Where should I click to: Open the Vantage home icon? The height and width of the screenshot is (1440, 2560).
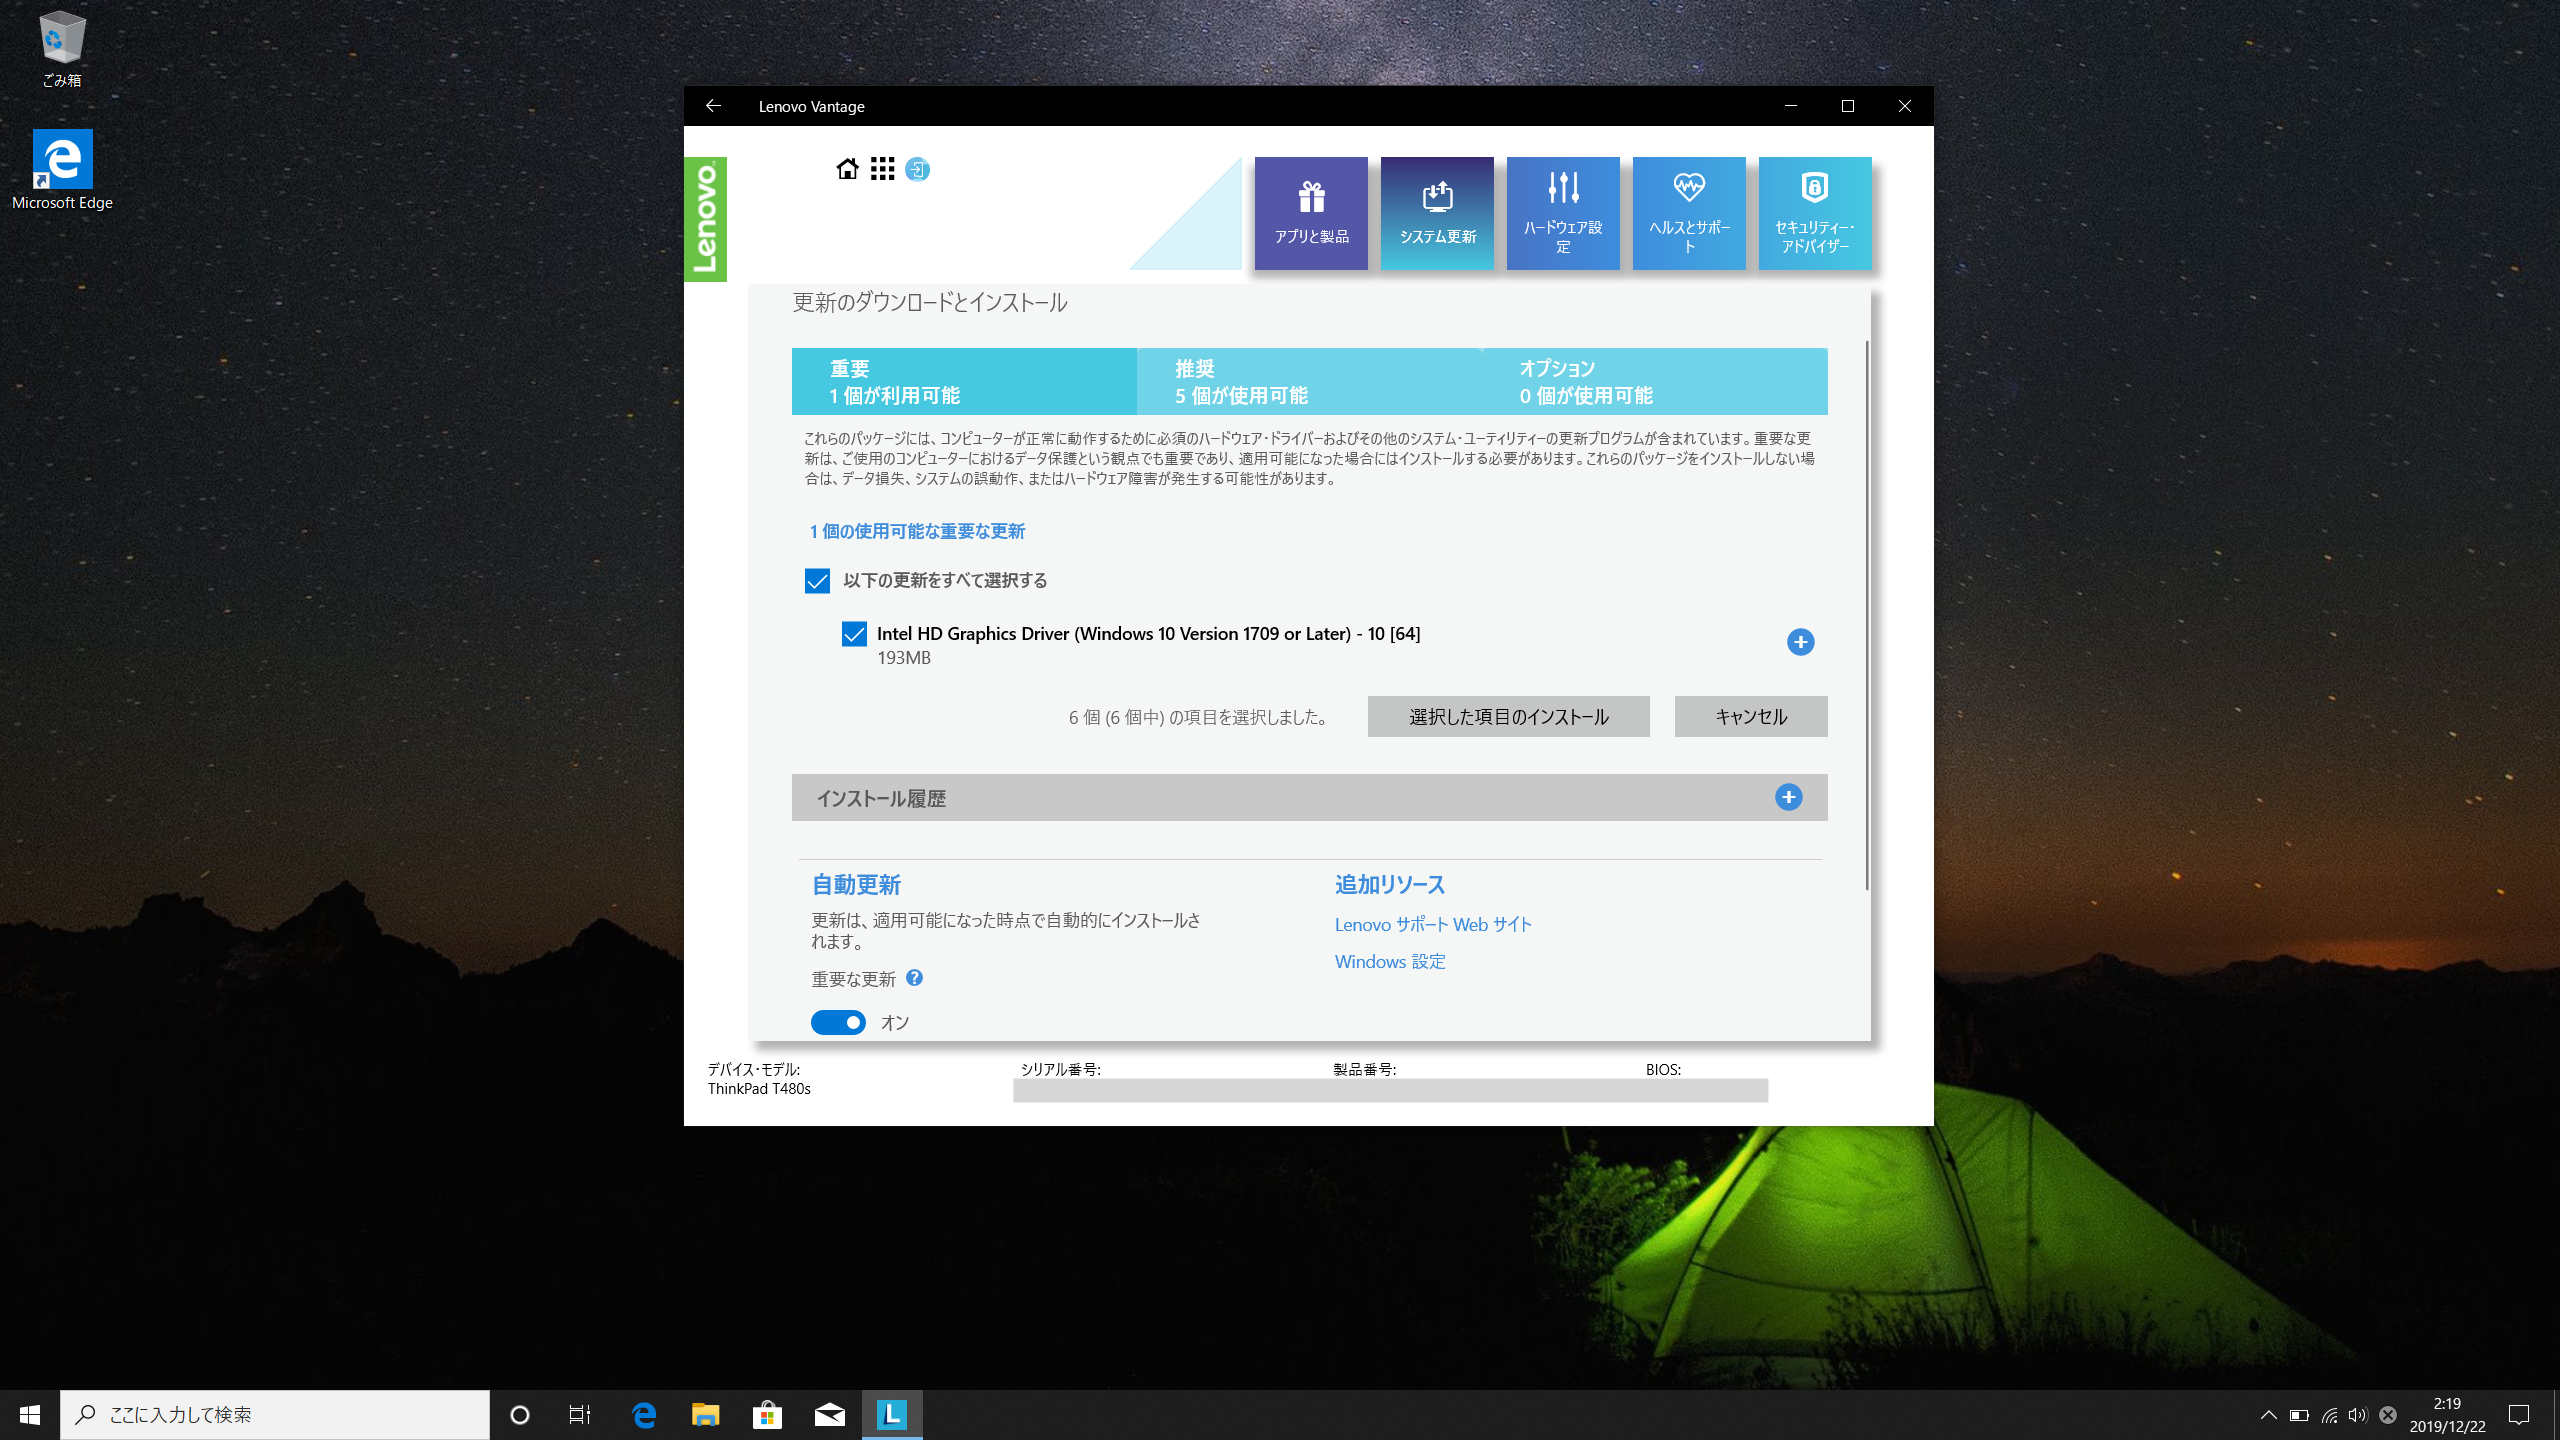point(847,169)
